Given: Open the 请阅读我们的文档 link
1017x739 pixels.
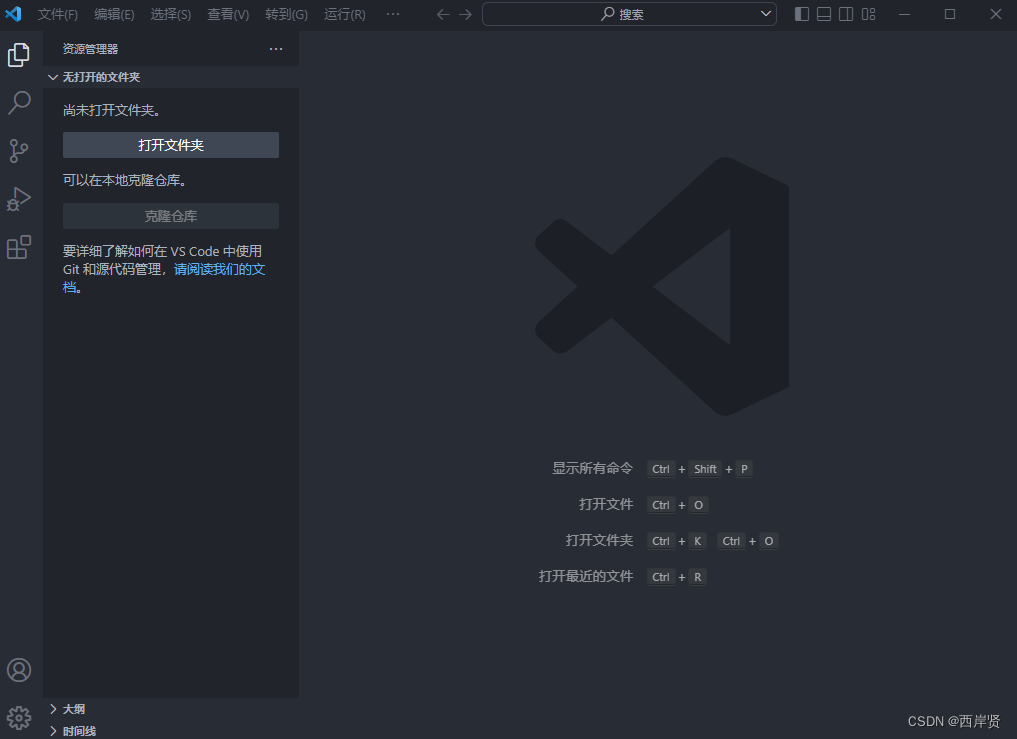Looking at the screenshot, I should click(x=219, y=269).
